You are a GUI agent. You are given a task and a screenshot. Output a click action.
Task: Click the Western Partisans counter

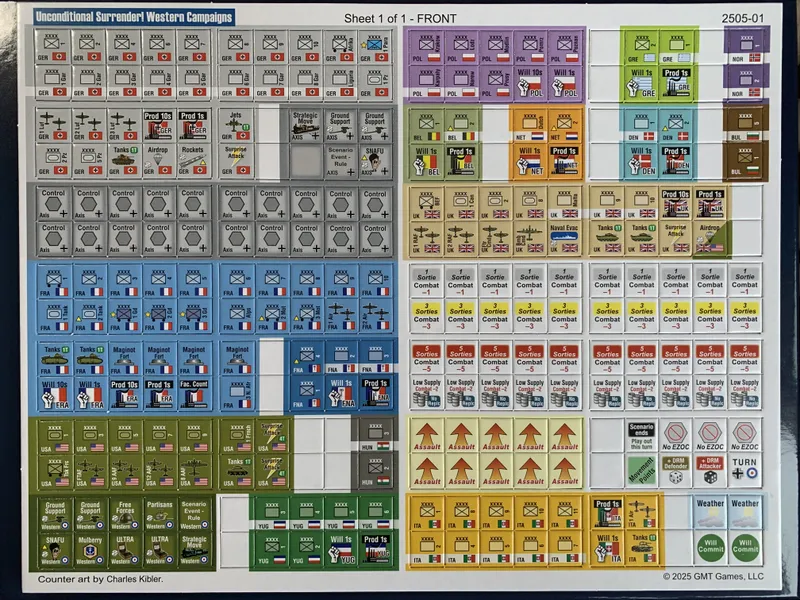pos(159,514)
